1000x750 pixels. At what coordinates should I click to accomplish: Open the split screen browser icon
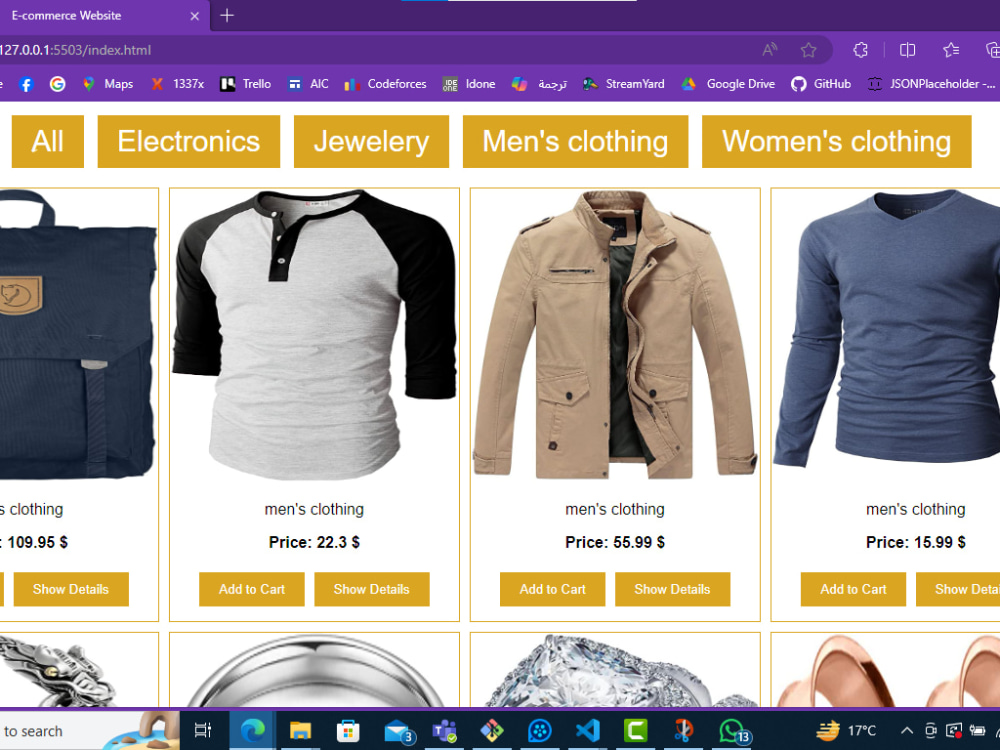point(906,50)
